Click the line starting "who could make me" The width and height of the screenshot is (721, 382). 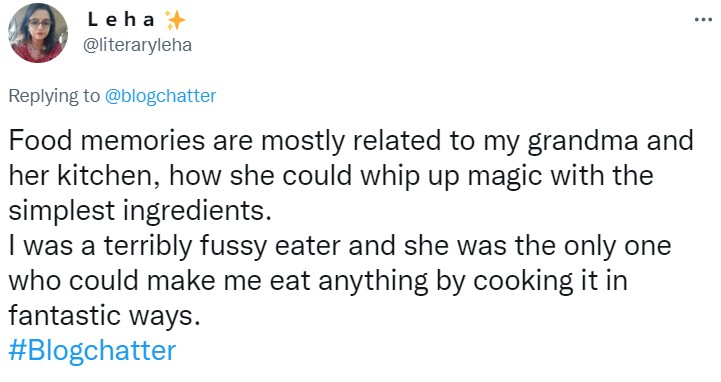(x=318, y=280)
